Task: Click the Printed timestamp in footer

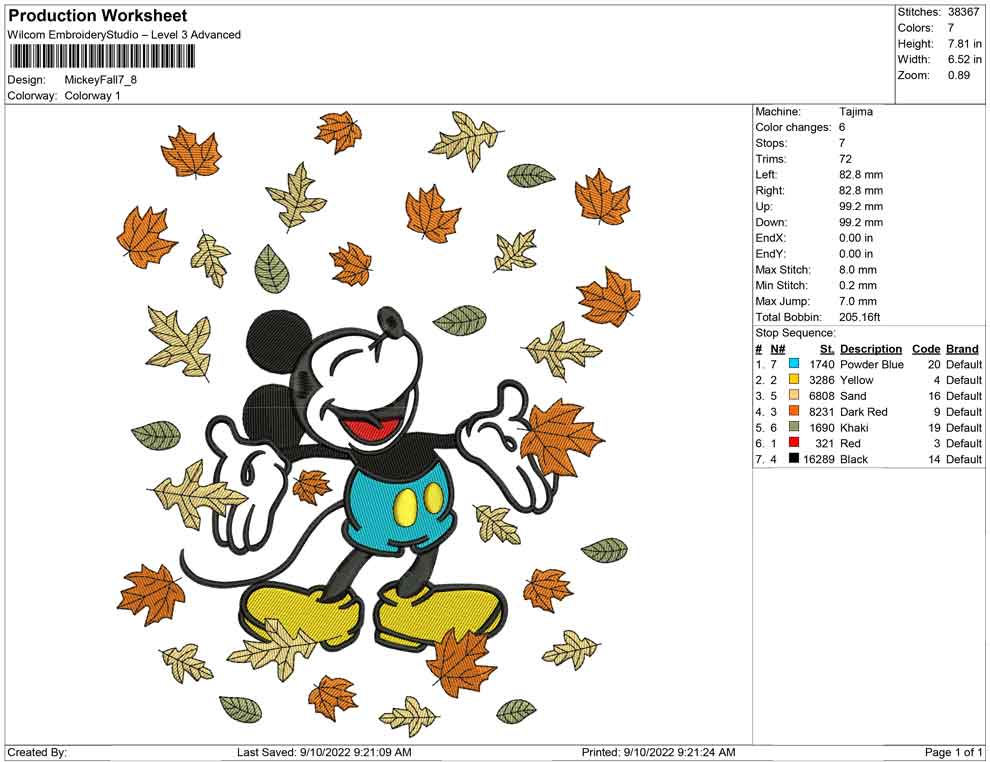Action: pyautogui.click(x=658, y=752)
